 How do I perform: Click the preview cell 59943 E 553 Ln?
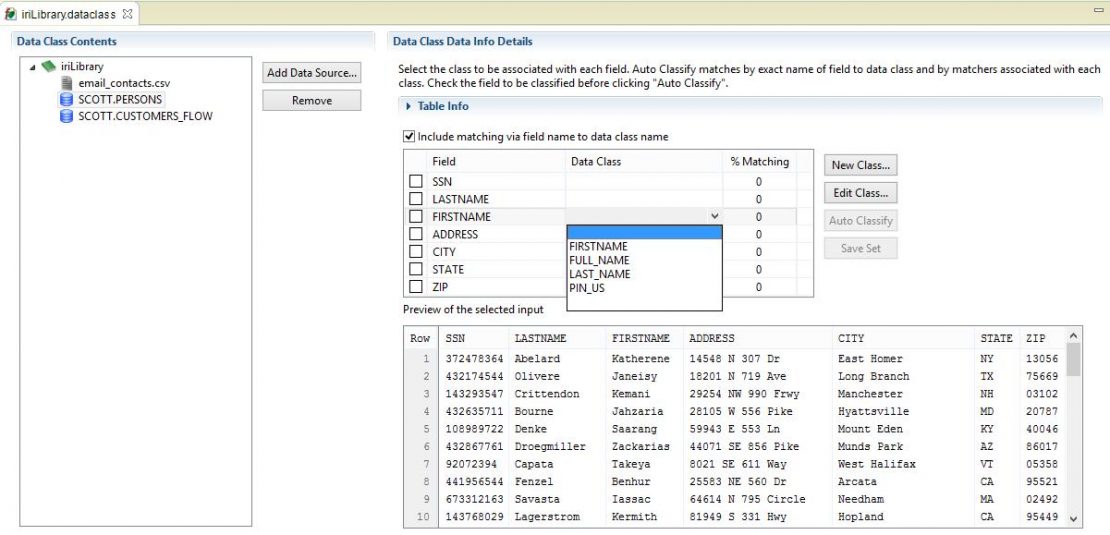tap(735, 429)
